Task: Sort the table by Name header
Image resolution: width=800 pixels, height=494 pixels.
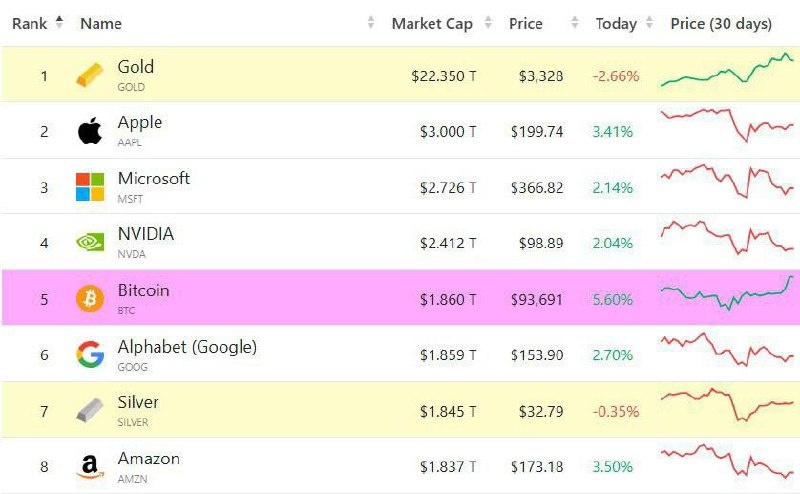Action: click(100, 23)
